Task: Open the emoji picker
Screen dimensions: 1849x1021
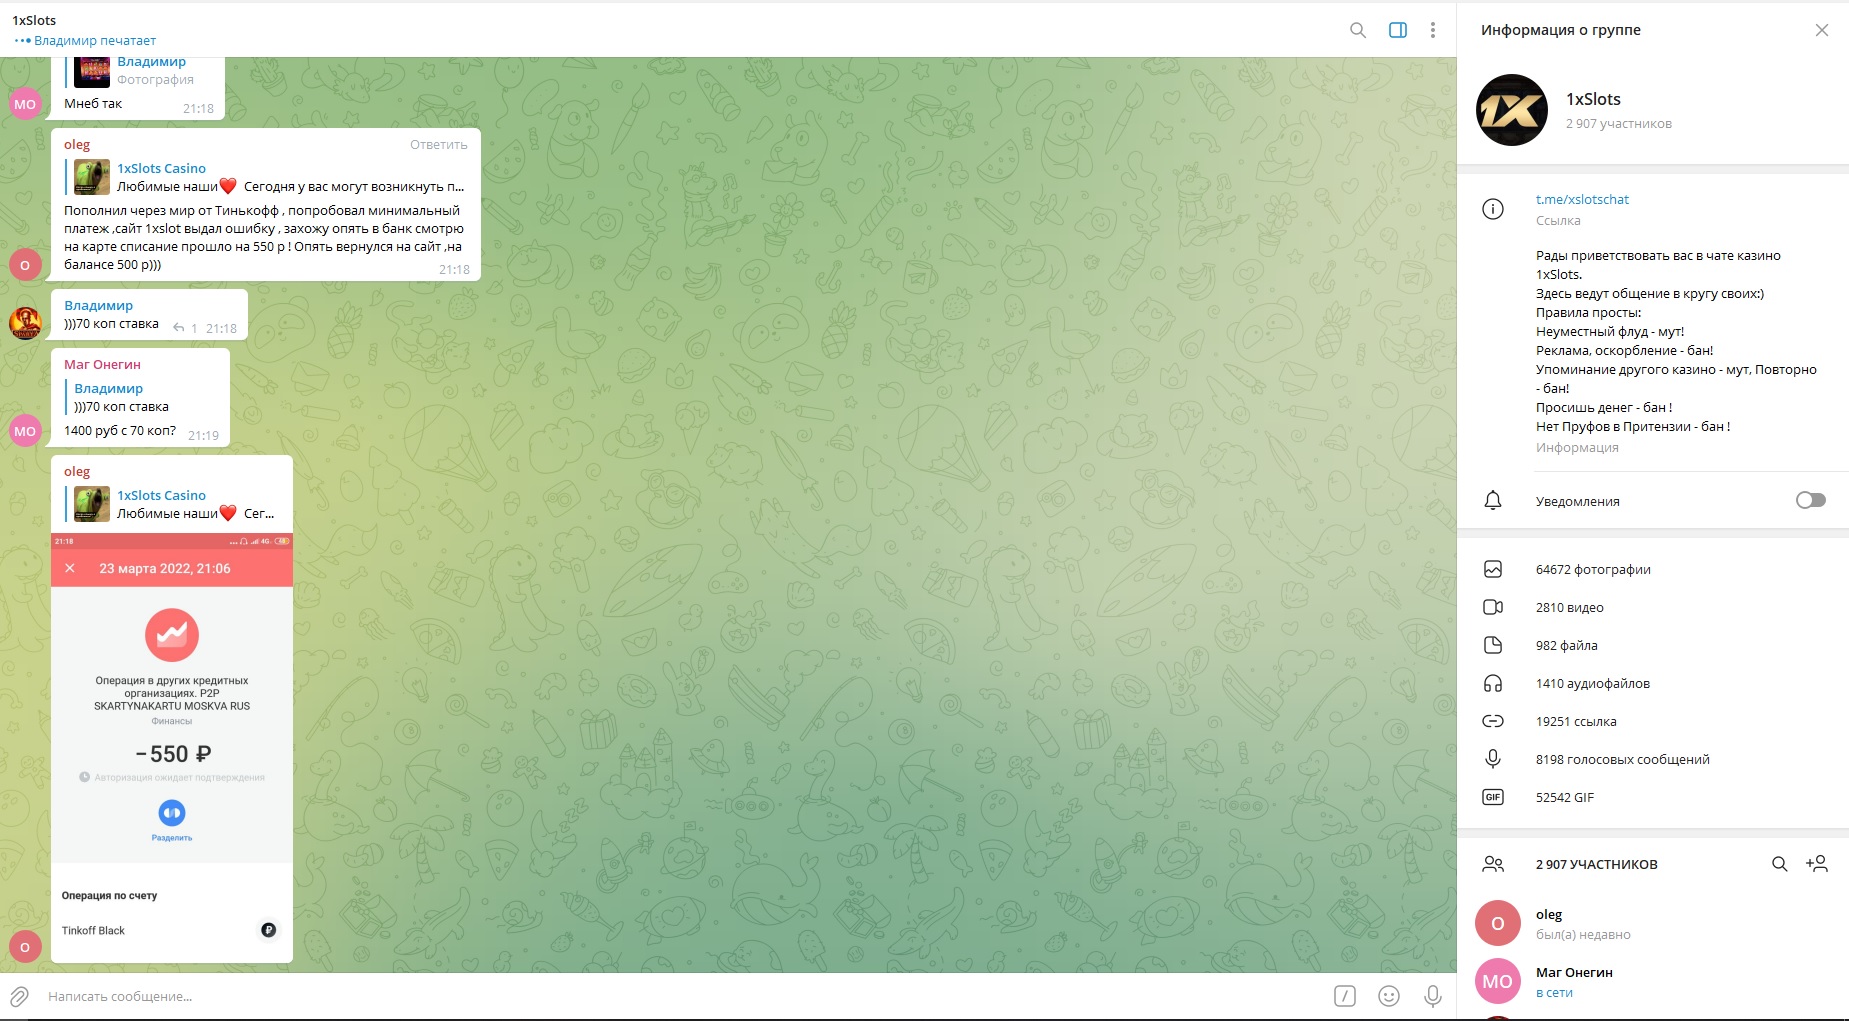Action: pos(1389,996)
